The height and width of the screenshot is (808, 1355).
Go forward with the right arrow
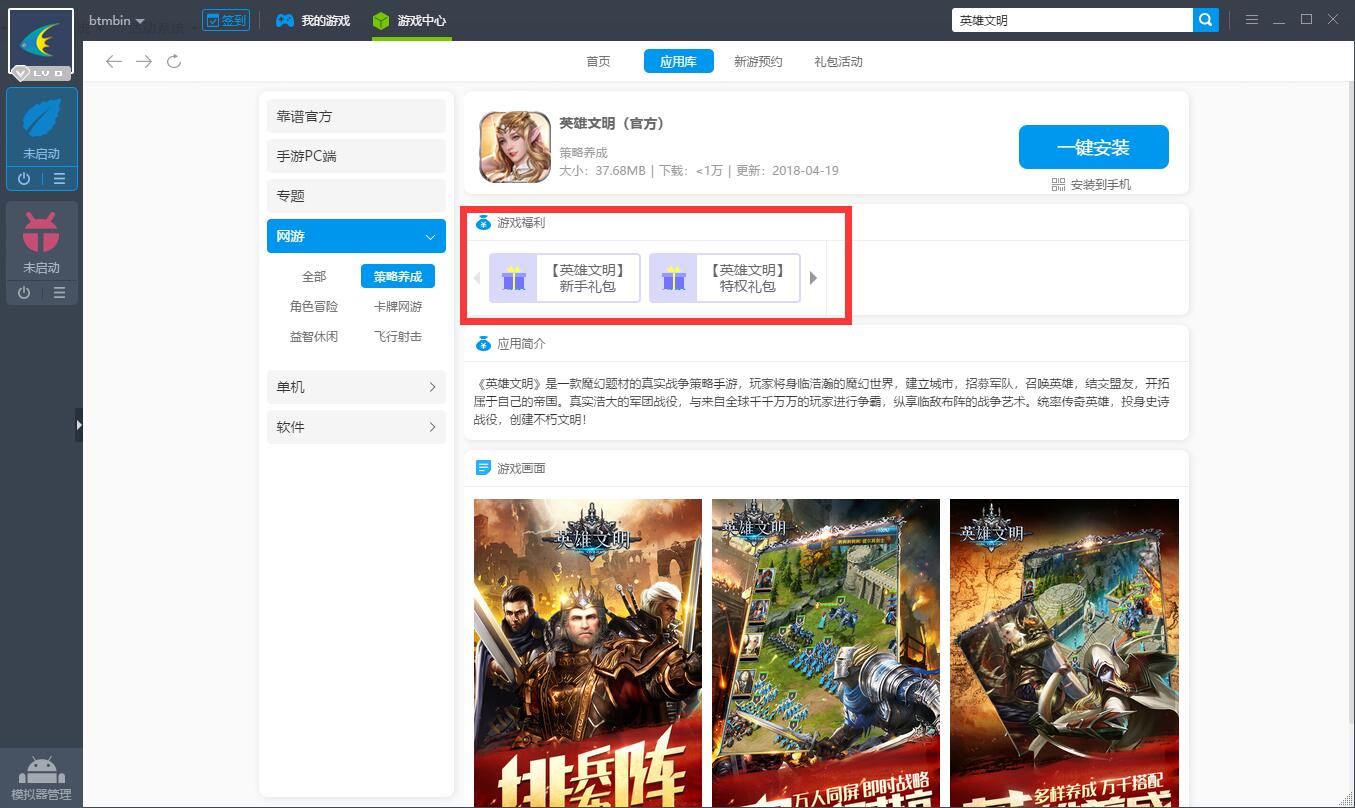pos(144,62)
